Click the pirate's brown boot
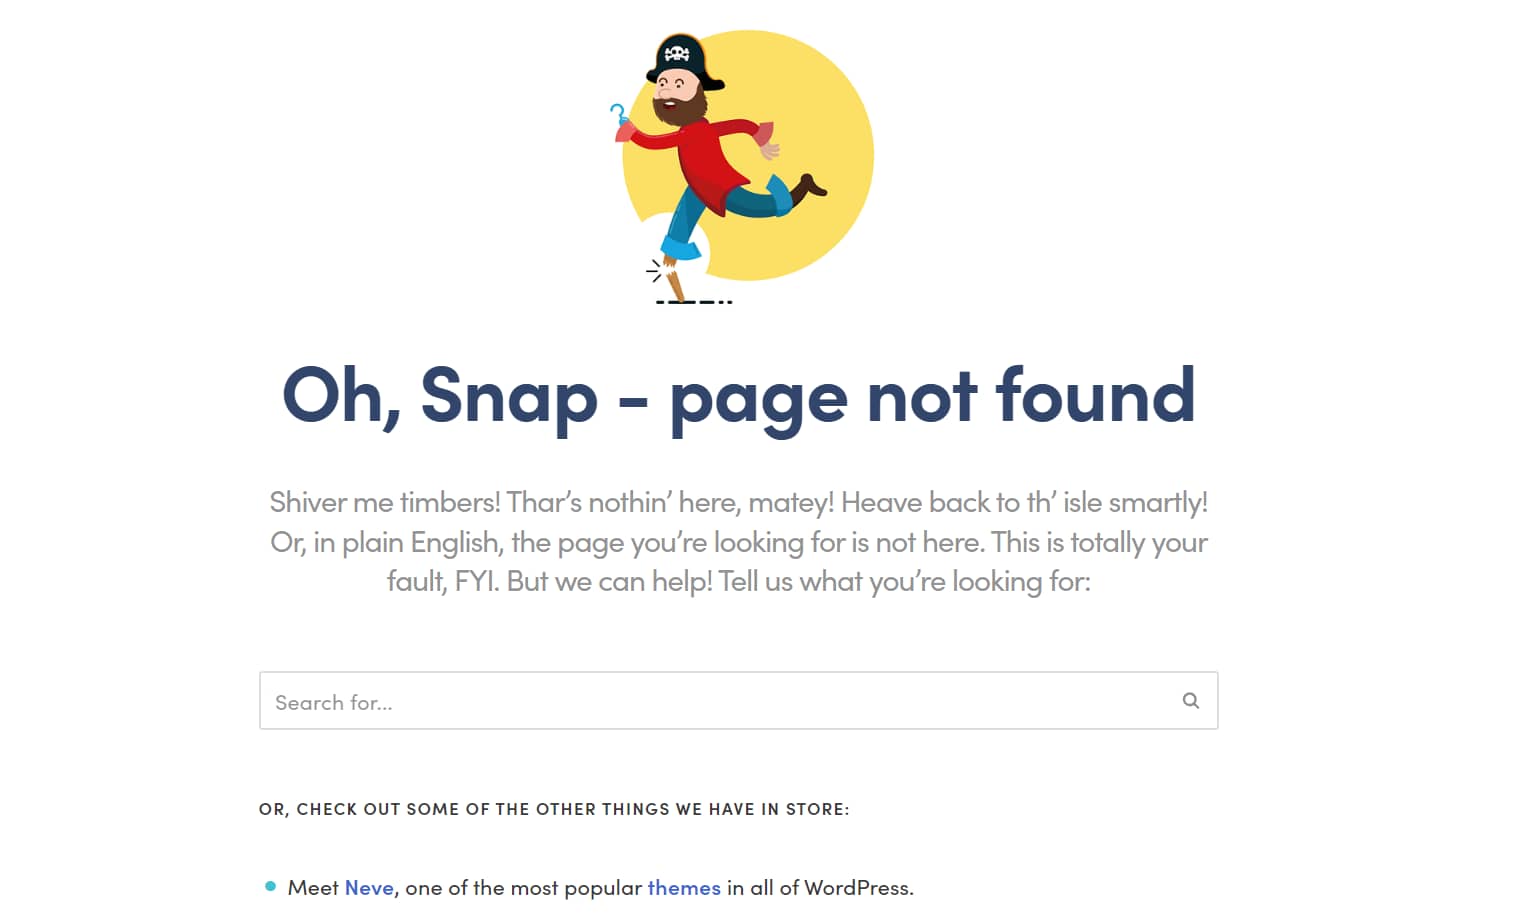1524x924 pixels. click(811, 185)
